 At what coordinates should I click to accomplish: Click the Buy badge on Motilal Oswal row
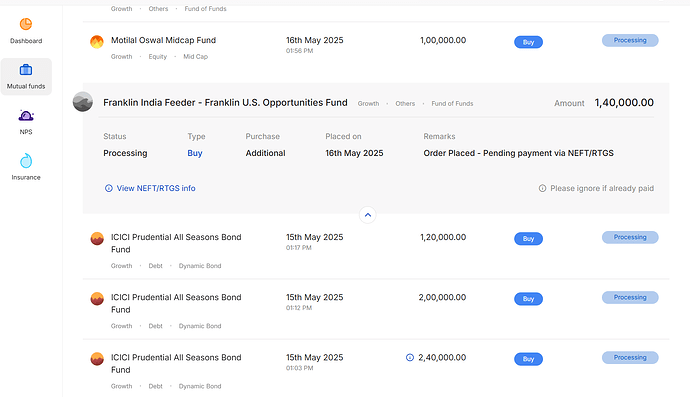coord(529,42)
